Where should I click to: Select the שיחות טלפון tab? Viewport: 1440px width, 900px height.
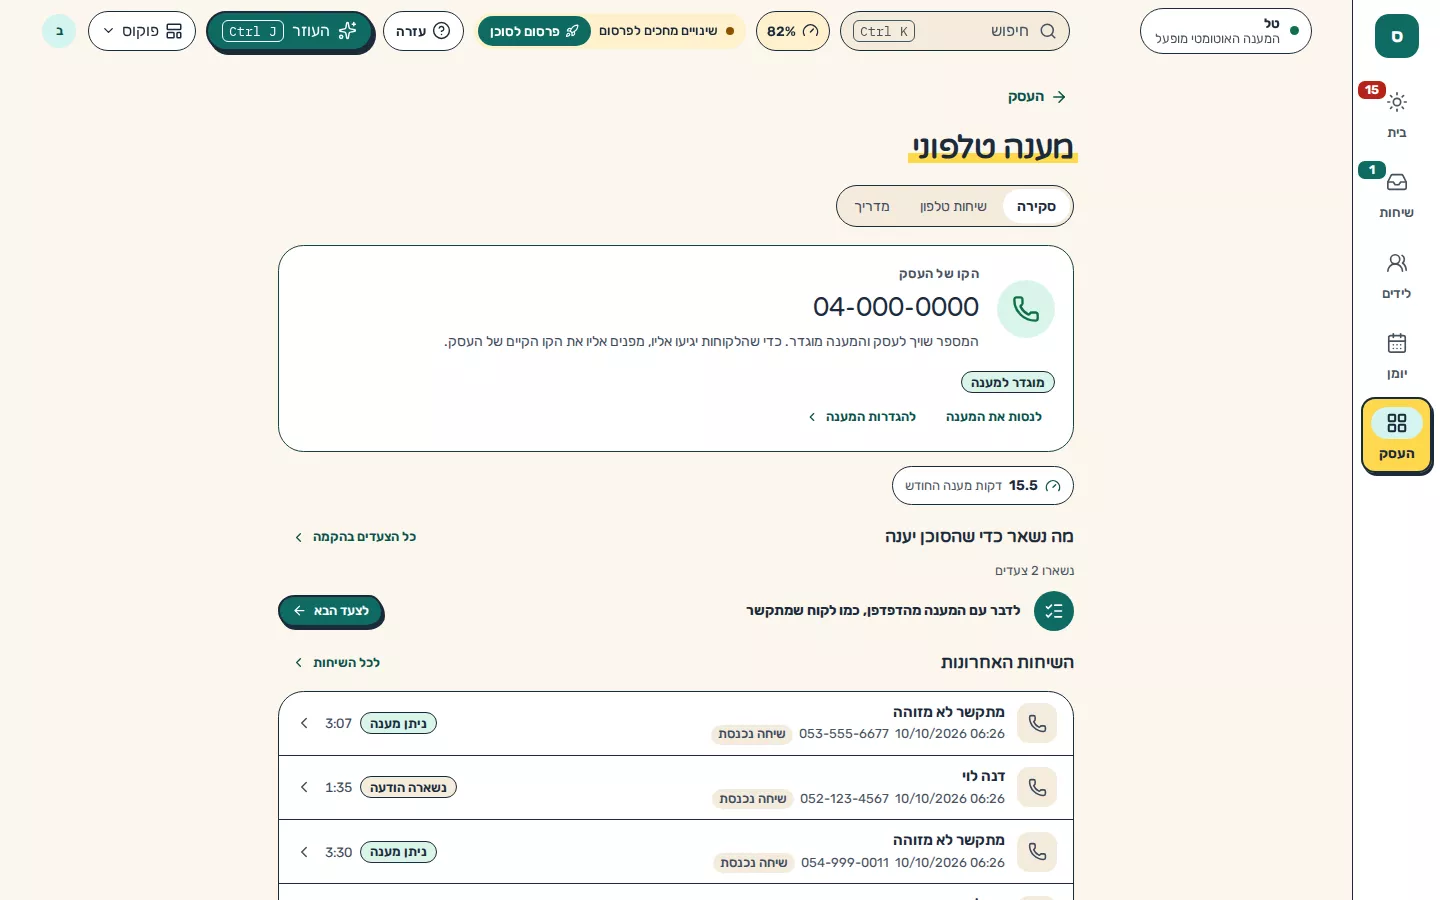click(953, 206)
